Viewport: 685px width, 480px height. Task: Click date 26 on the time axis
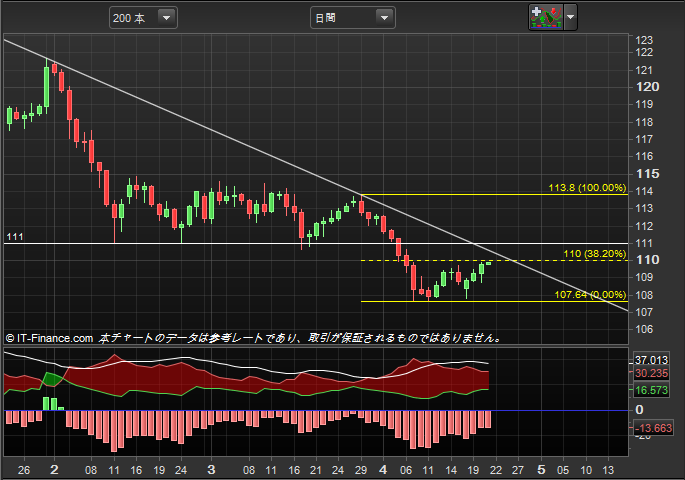24,470
